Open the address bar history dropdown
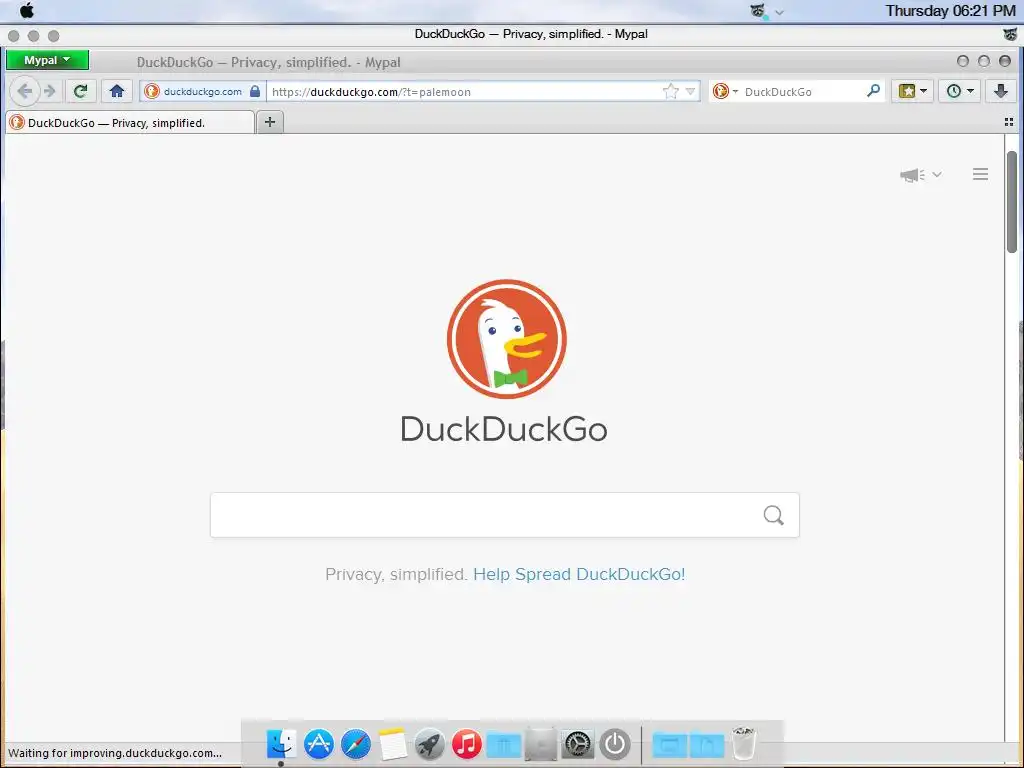Image resolution: width=1024 pixels, height=768 pixels. [x=690, y=91]
